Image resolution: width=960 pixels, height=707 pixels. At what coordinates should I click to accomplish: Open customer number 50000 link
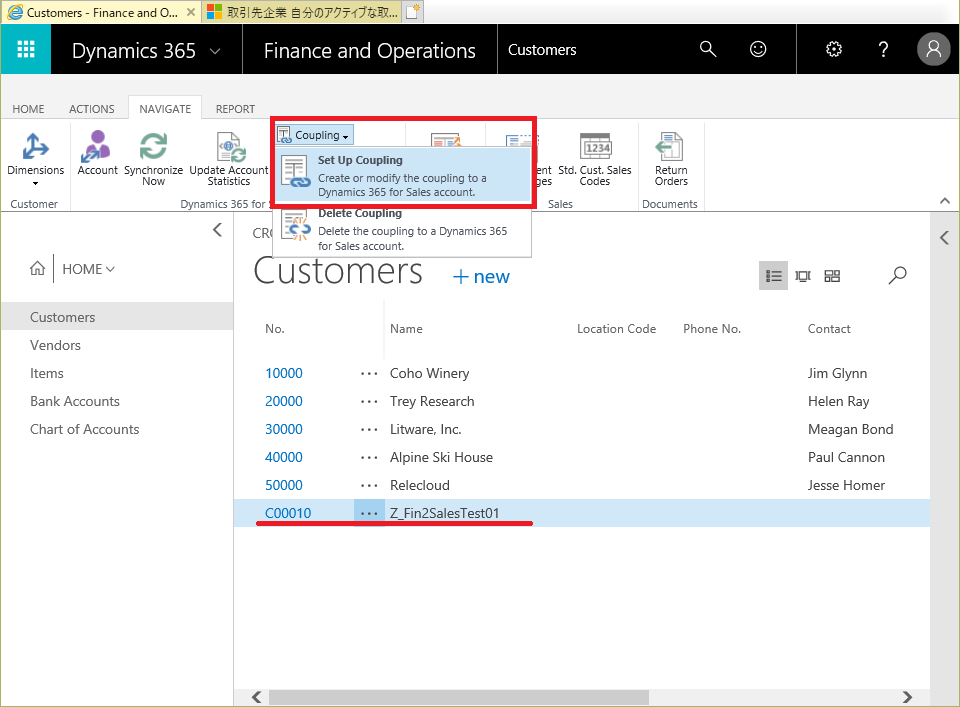(x=283, y=485)
